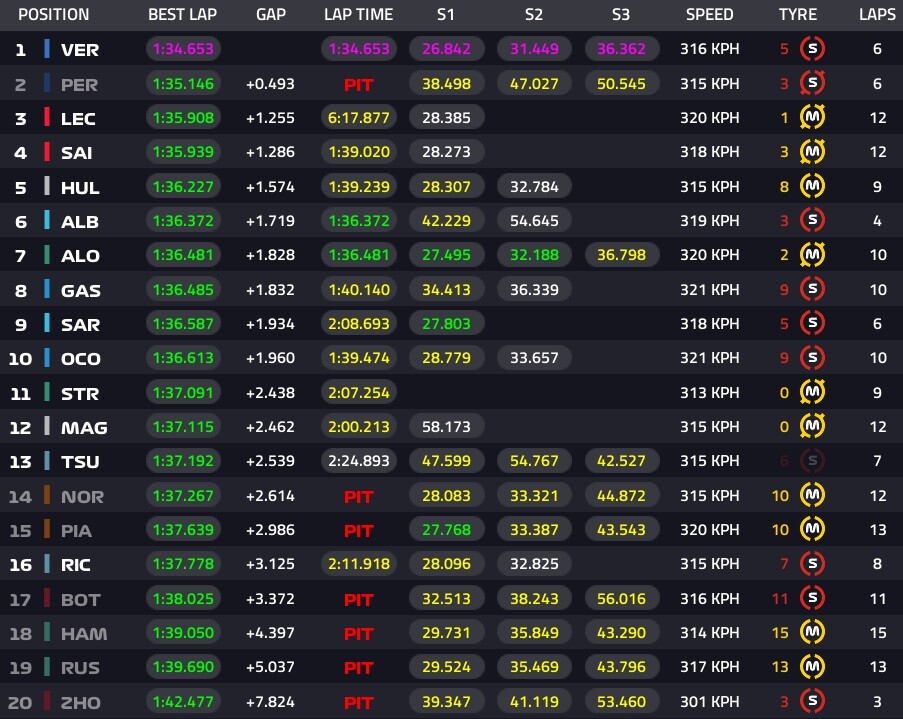This screenshot has width=903, height=719.
Task: Click the PER driver name
Action: pyautogui.click(x=79, y=85)
